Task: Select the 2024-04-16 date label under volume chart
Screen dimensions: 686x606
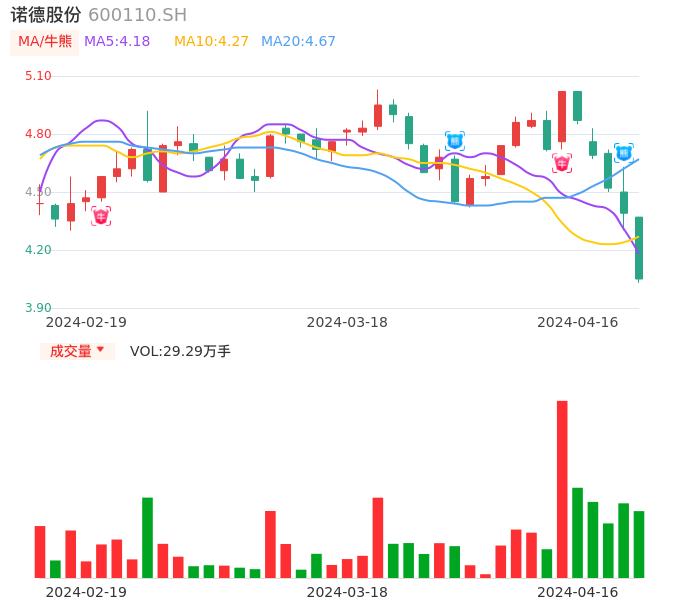Action: click(x=578, y=592)
